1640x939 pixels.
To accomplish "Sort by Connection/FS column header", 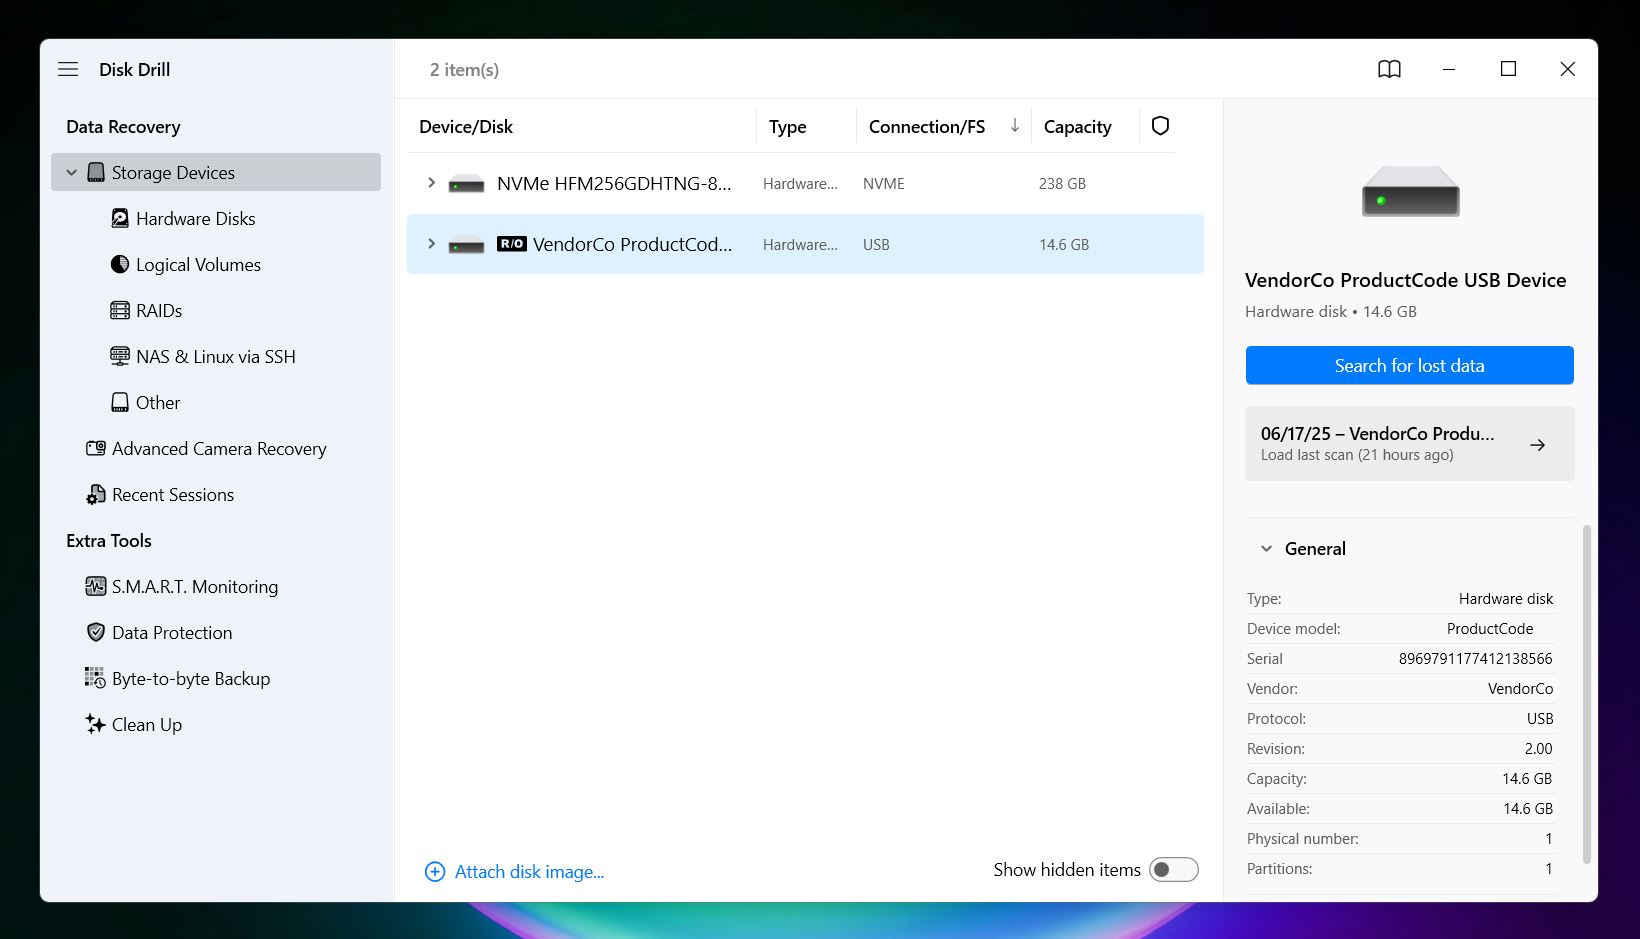I will 927,126.
